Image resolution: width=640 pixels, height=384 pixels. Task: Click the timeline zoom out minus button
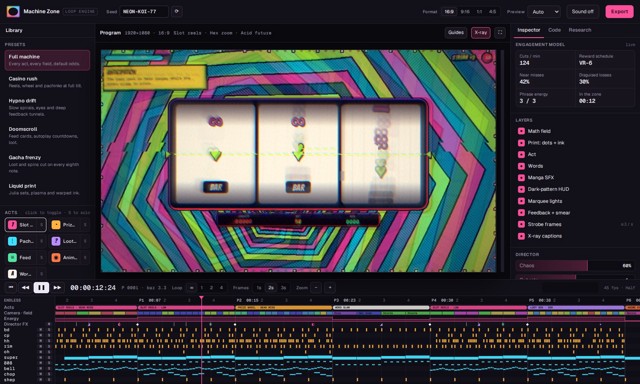coord(316,288)
